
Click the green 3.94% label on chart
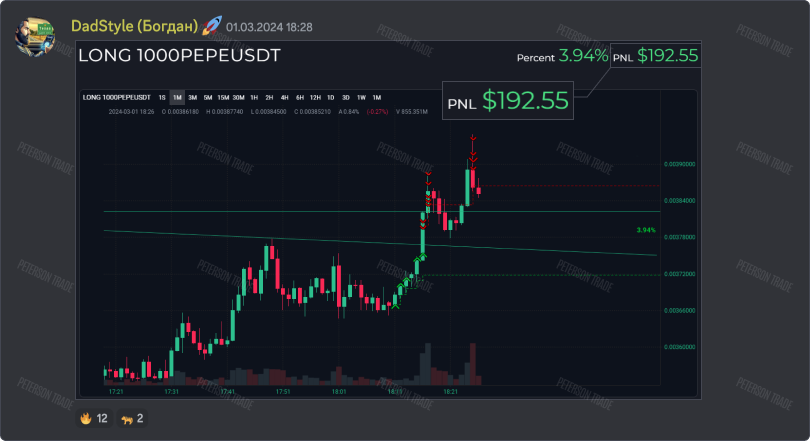pos(645,230)
